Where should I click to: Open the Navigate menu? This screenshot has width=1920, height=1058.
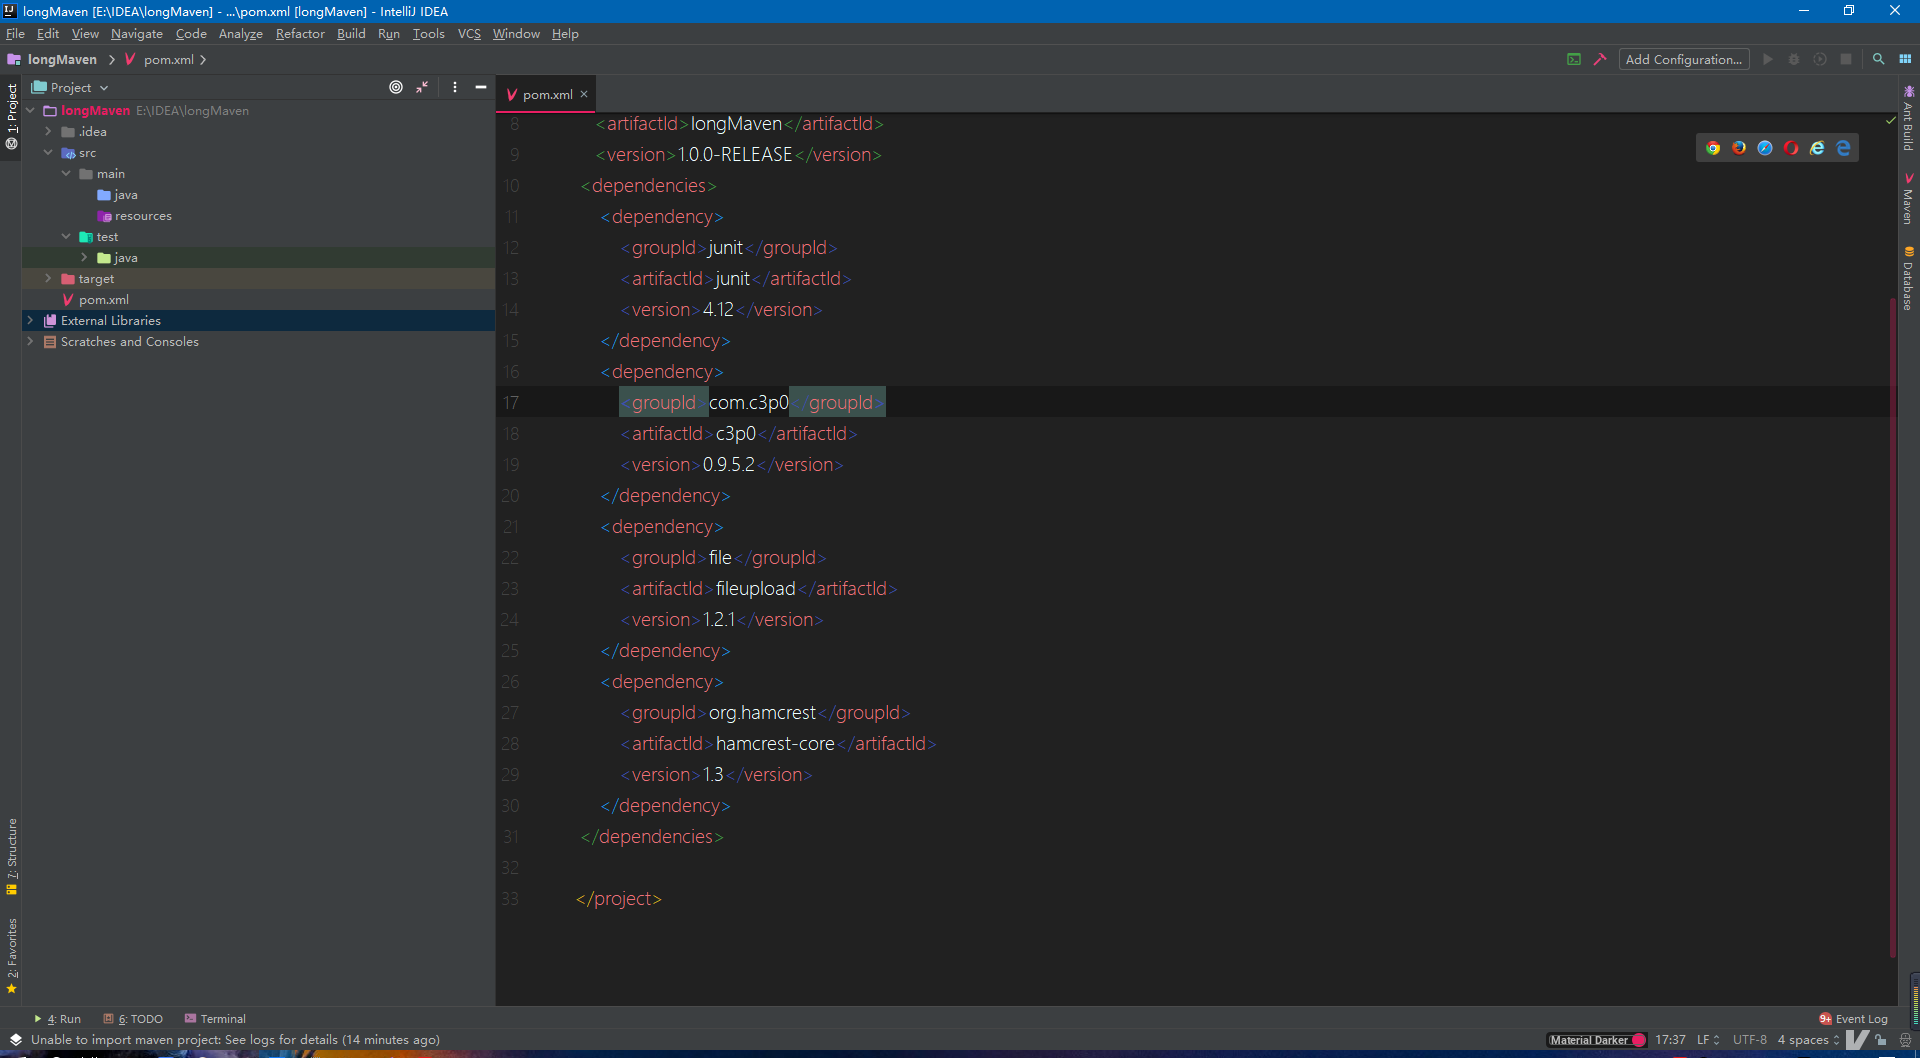click(x=137, y=34)
